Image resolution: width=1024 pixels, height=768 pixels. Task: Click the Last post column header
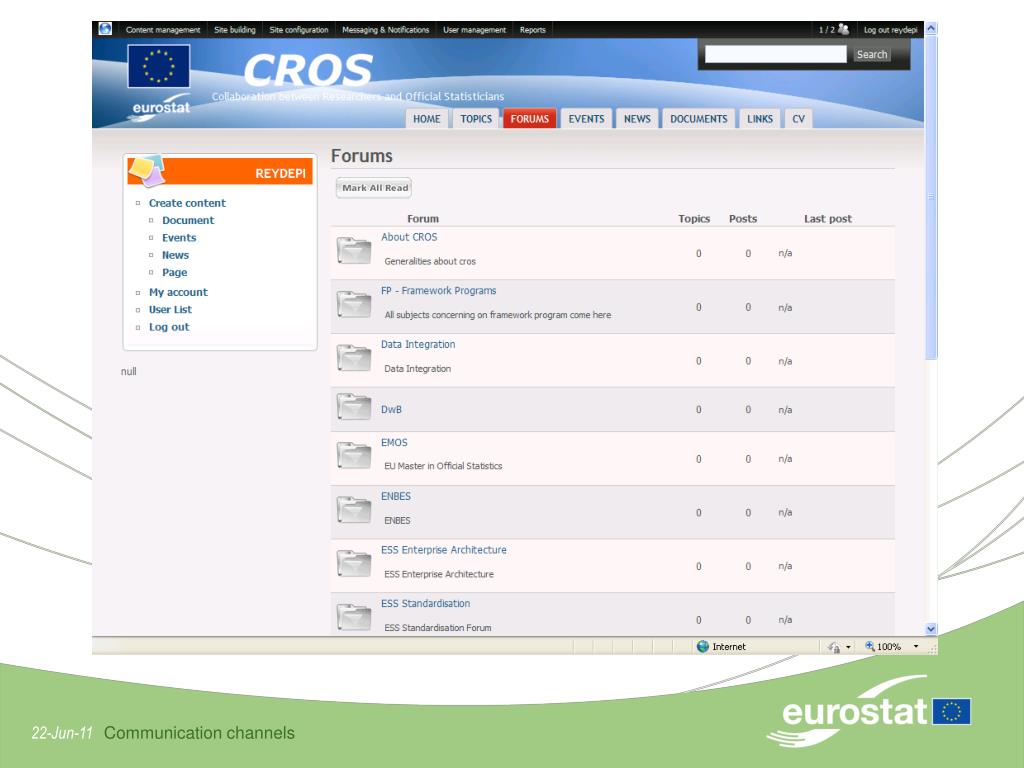click(x=827, y=219)
